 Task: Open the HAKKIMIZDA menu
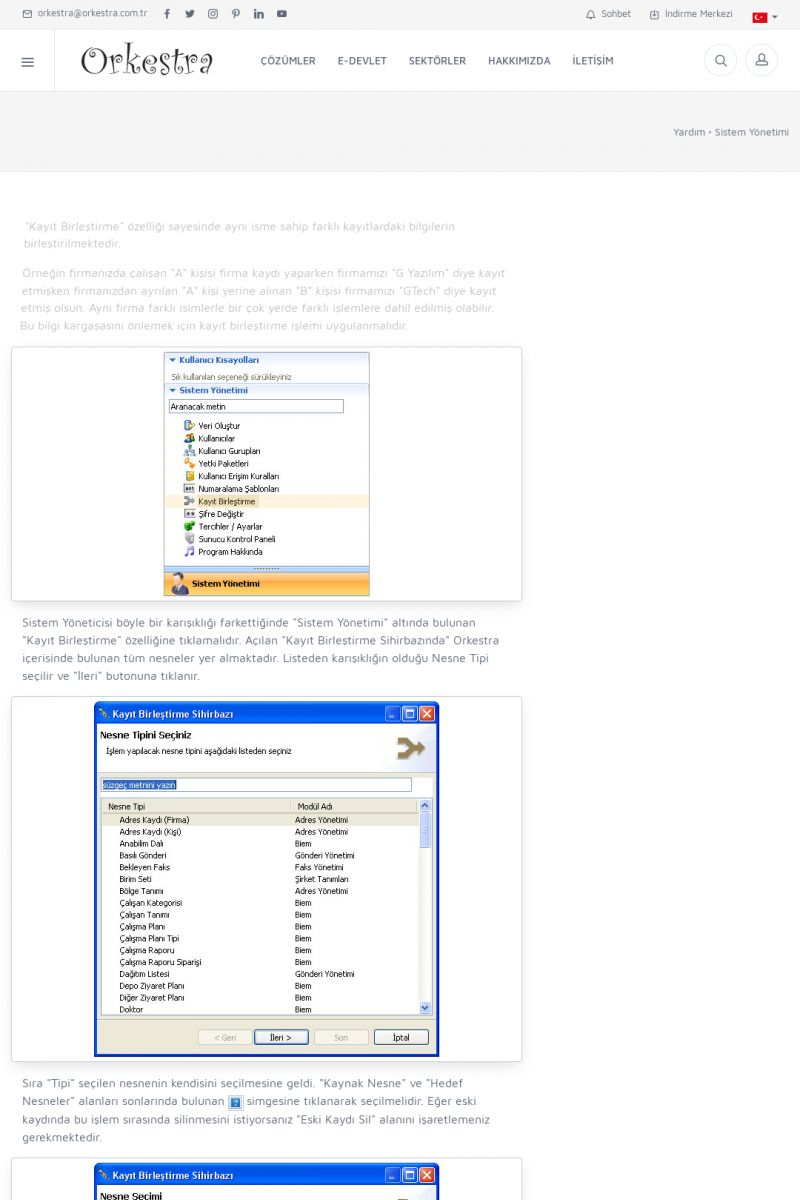(519, 61)
